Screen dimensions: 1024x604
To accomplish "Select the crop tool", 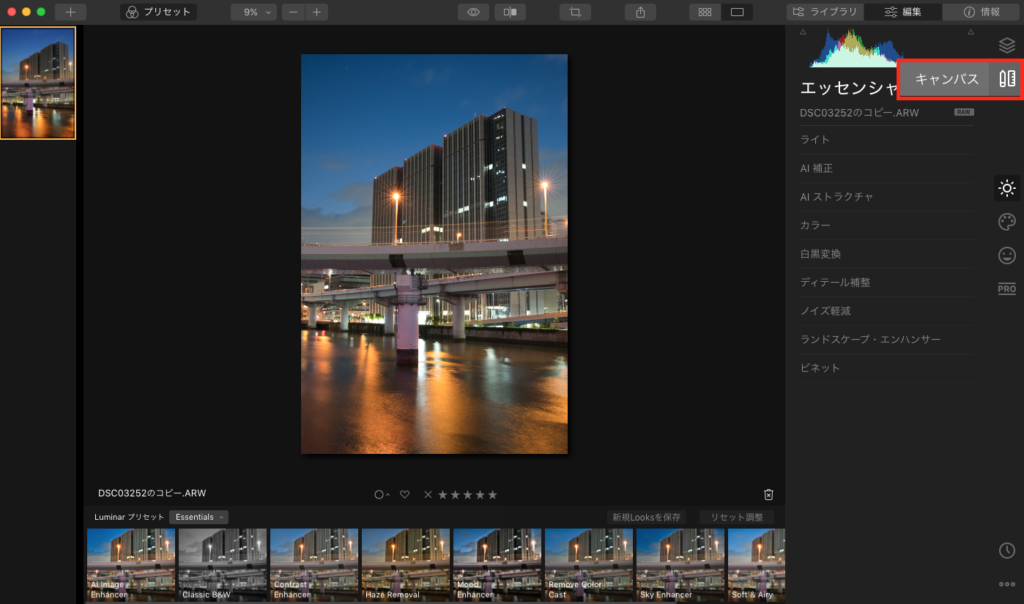I will tap(575, 12).
